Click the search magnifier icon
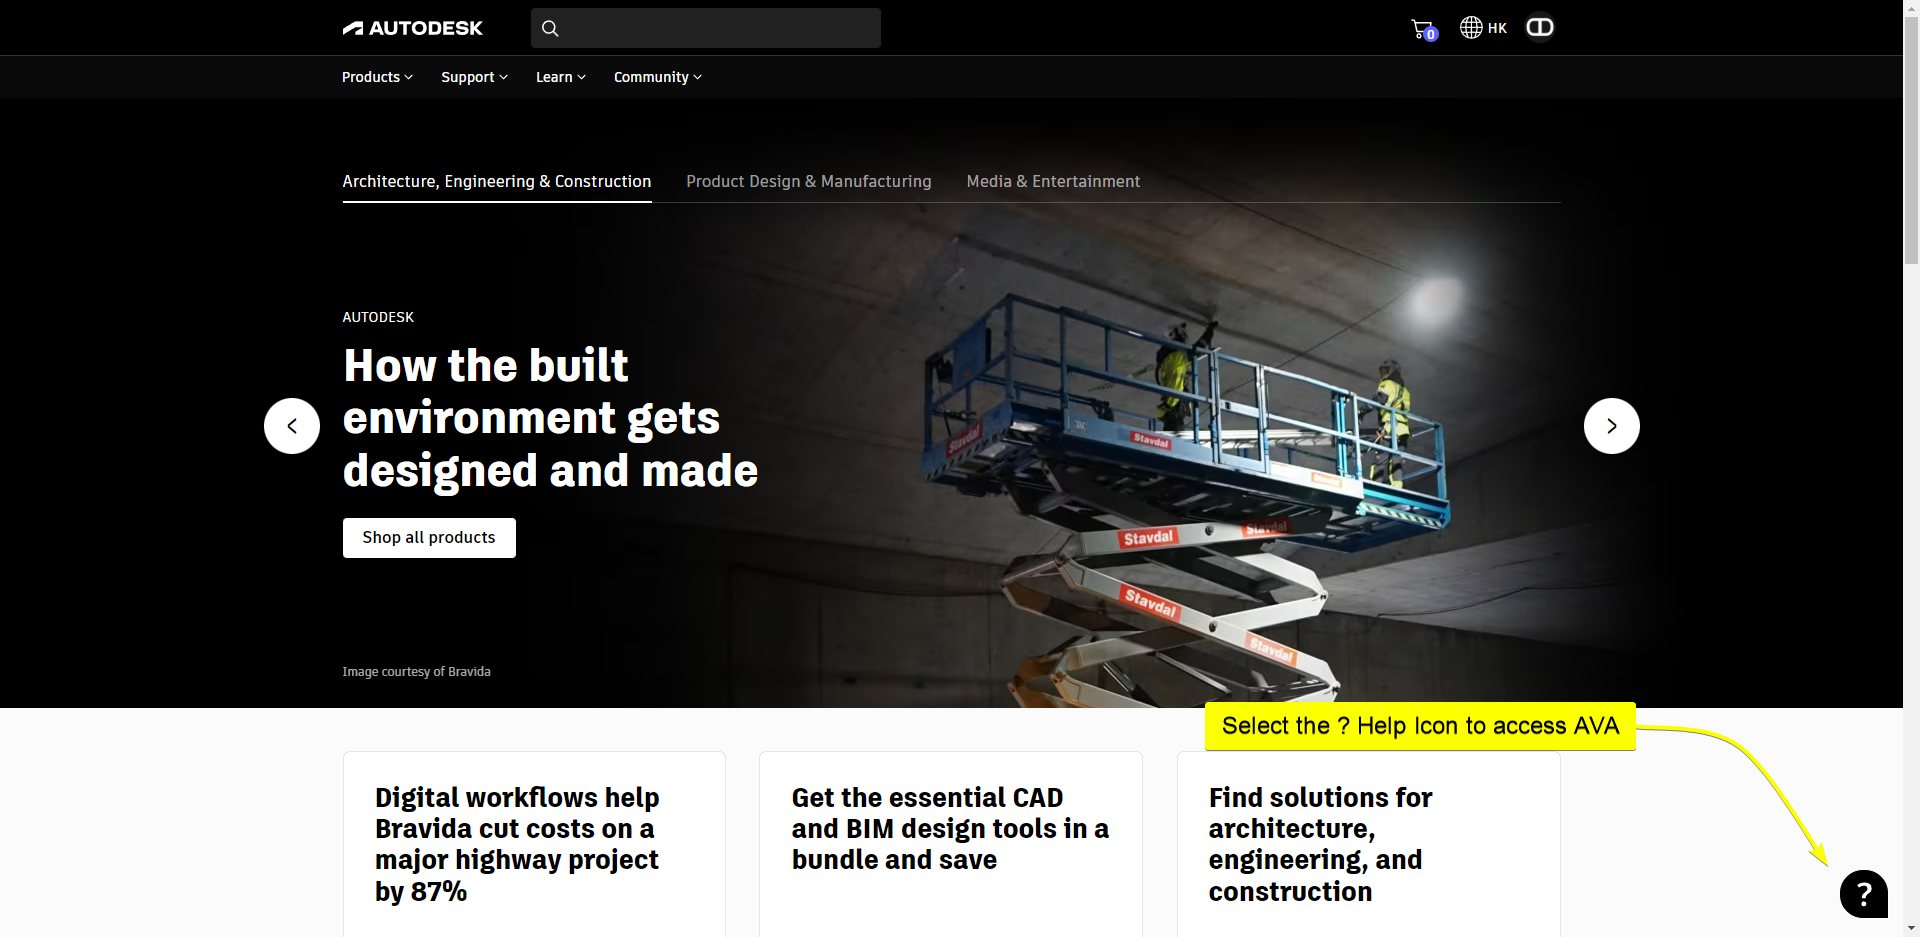 click(x=550, y=28)
